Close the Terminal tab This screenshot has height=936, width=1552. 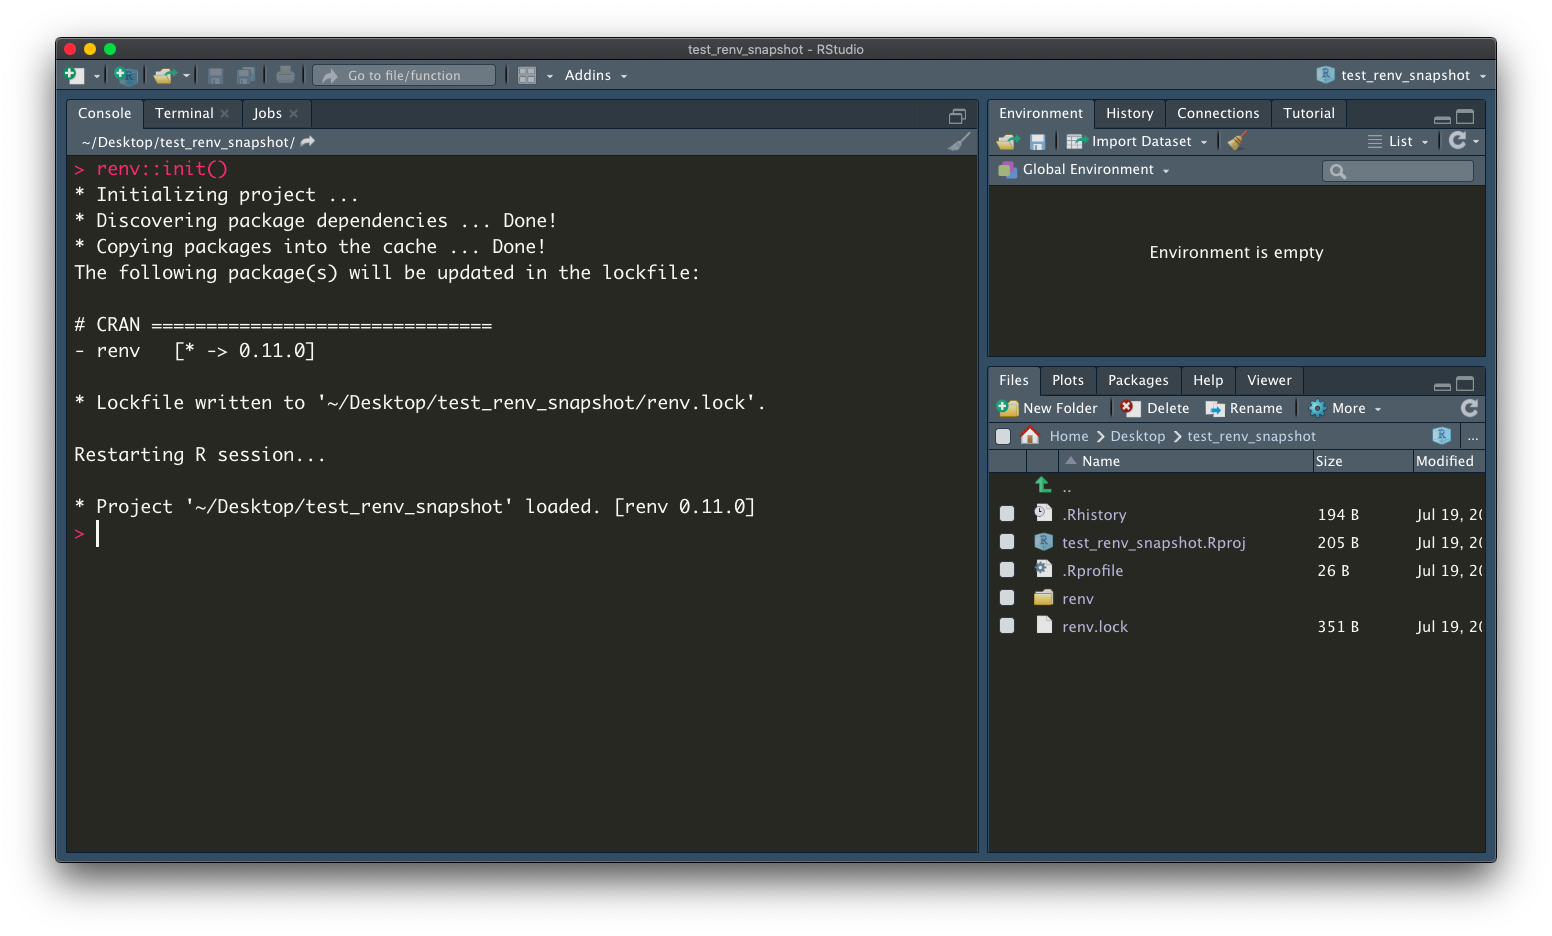point(225,114)
